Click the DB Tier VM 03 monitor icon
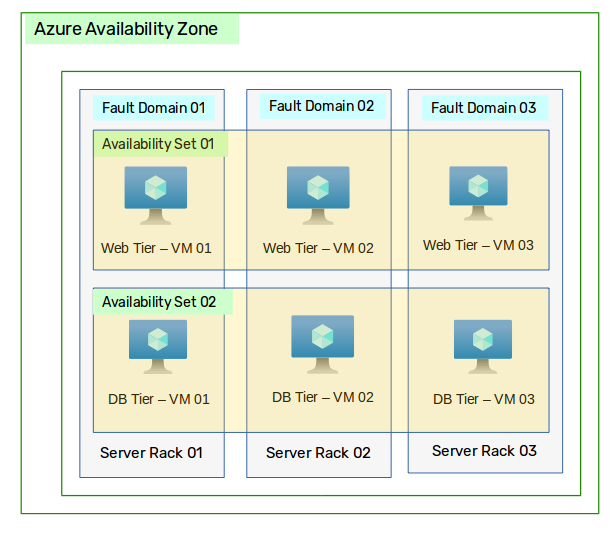 click(x=483, y=347)
